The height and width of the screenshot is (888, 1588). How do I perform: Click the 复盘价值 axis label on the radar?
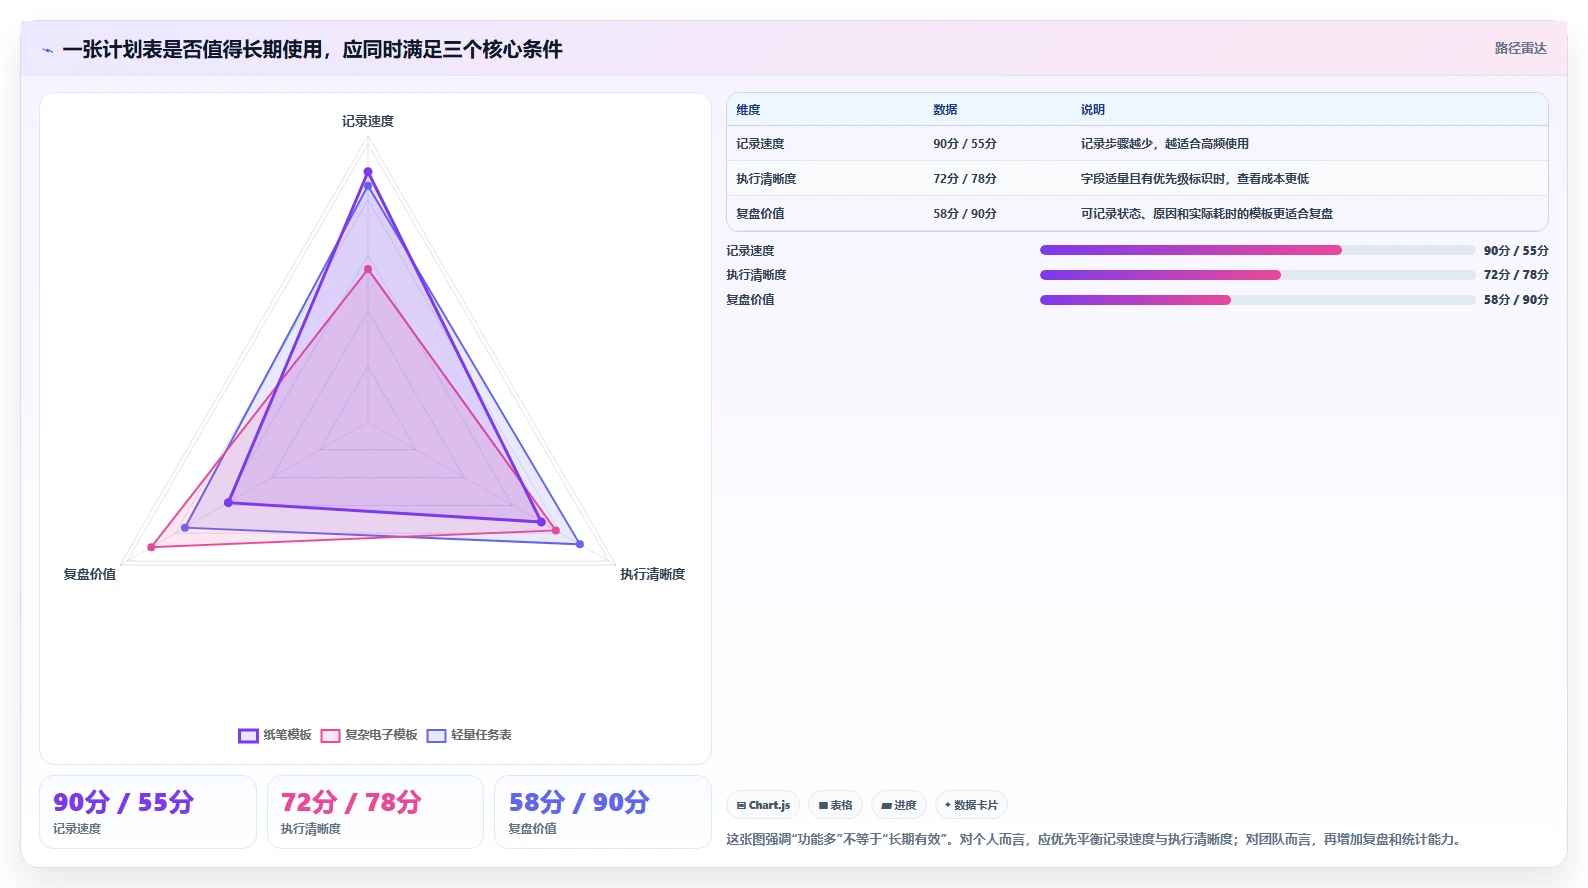tap(90, 574)
